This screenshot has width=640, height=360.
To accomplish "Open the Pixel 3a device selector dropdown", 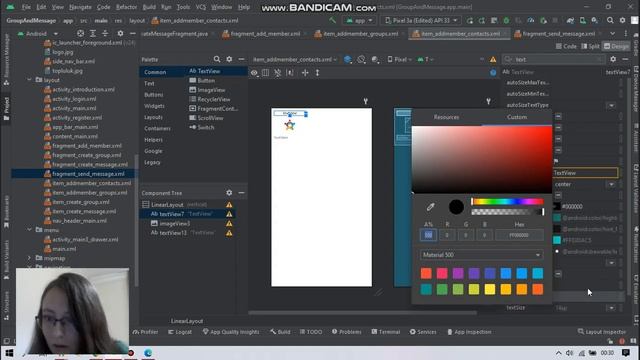I will [421, 20].
